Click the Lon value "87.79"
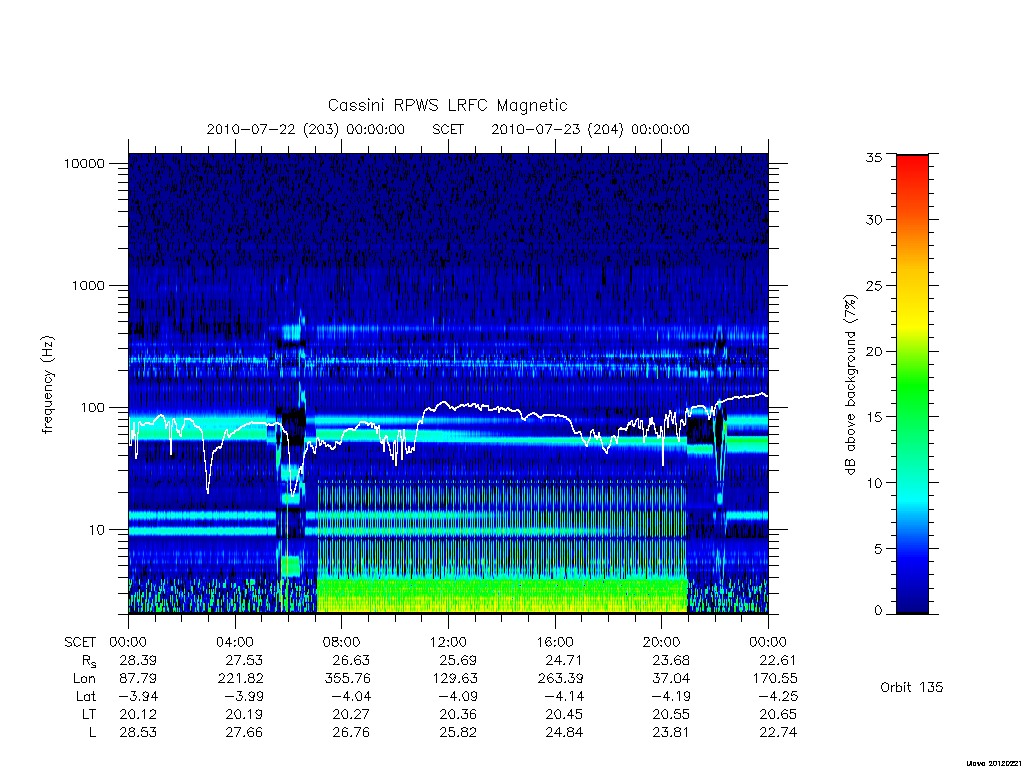Viewport: 1024px width, 768px height. tap(138, 679)
